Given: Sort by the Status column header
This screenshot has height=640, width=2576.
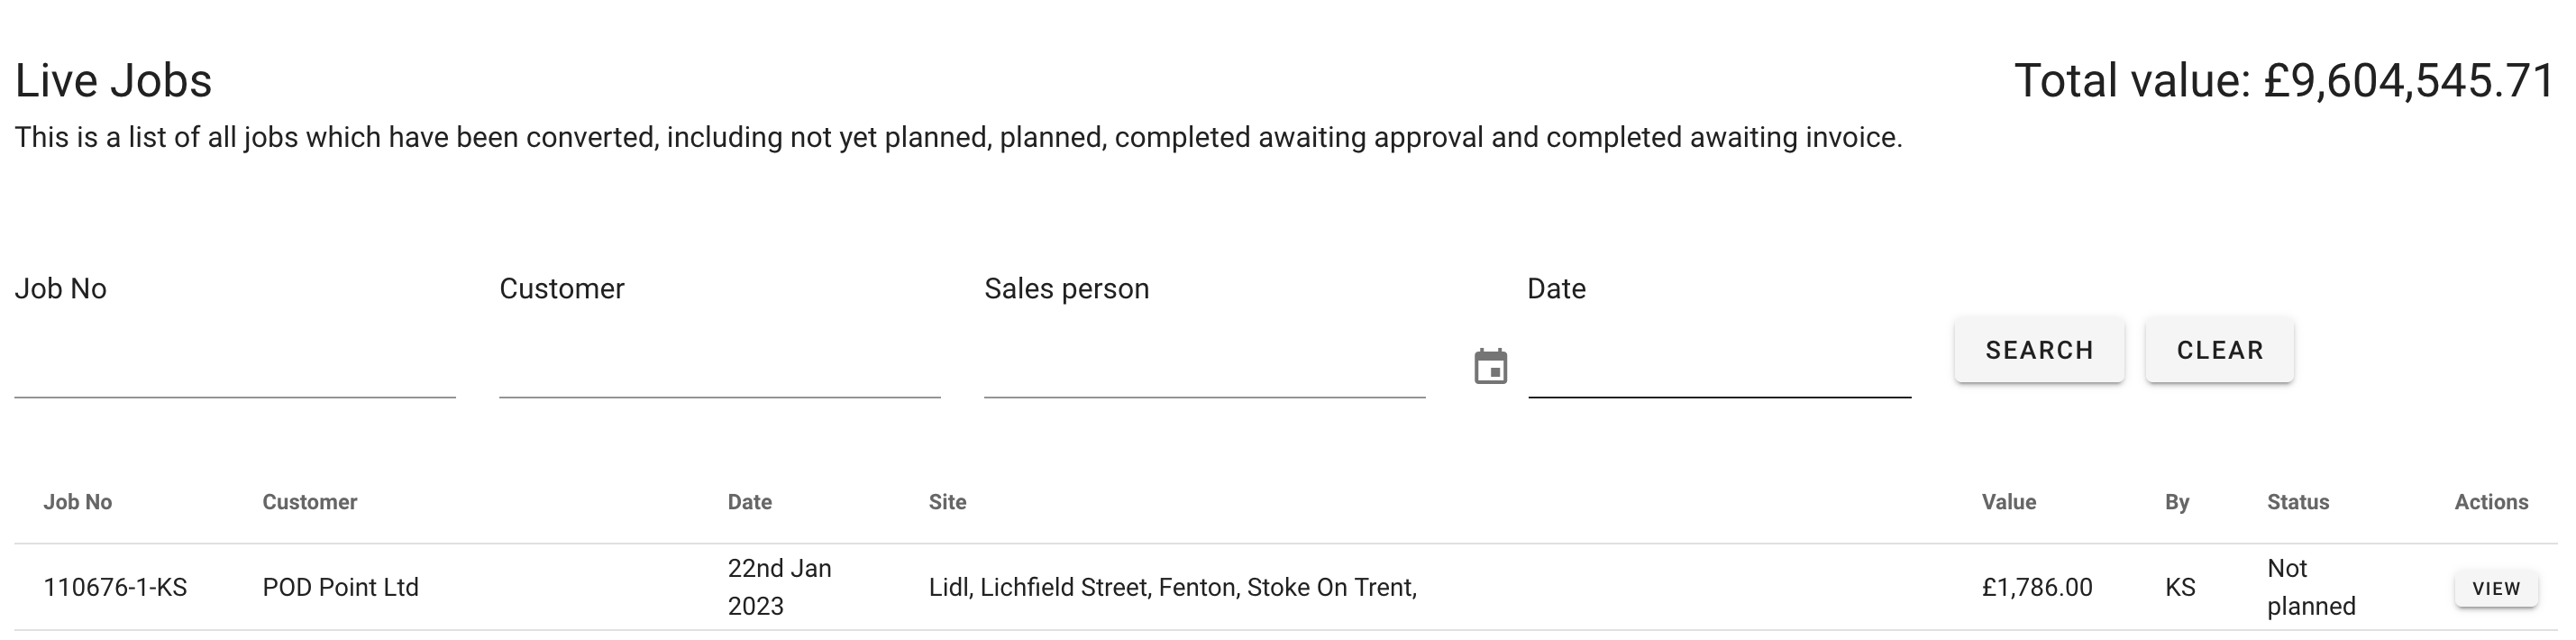Looking at the screenshot, I should 2297,502.
